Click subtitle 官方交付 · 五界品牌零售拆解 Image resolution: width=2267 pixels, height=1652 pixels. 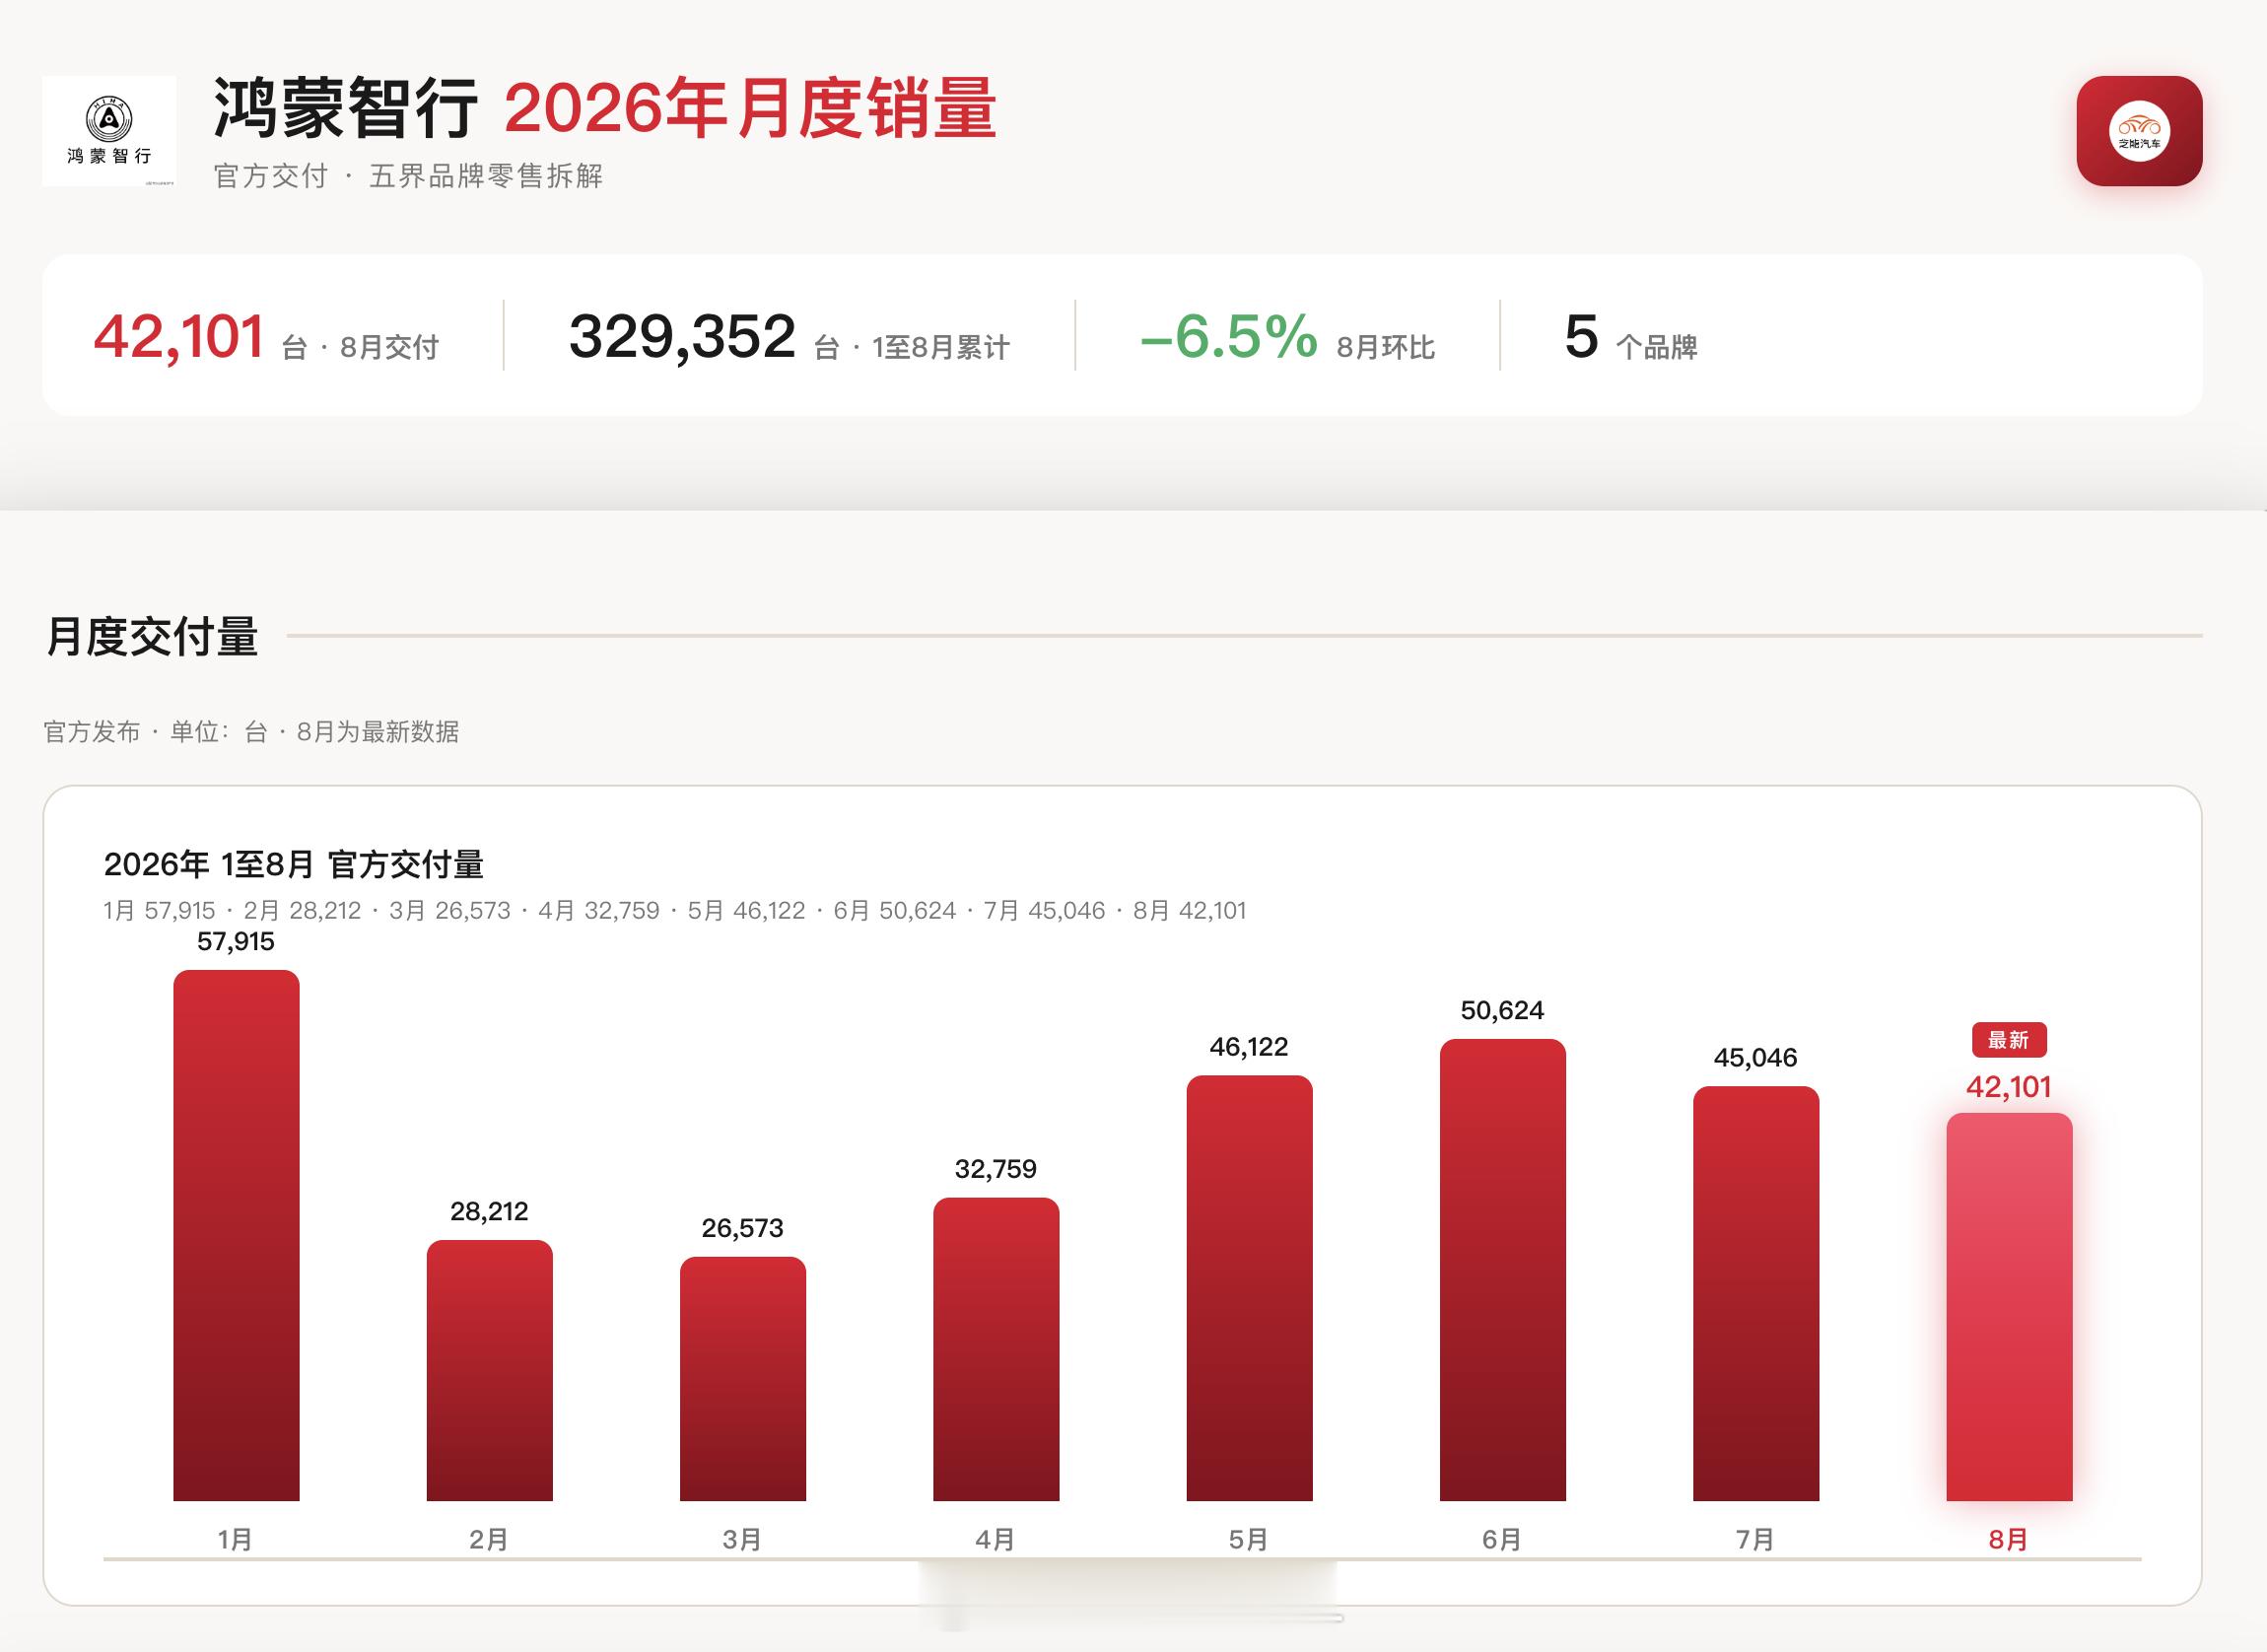click(408, 176)
